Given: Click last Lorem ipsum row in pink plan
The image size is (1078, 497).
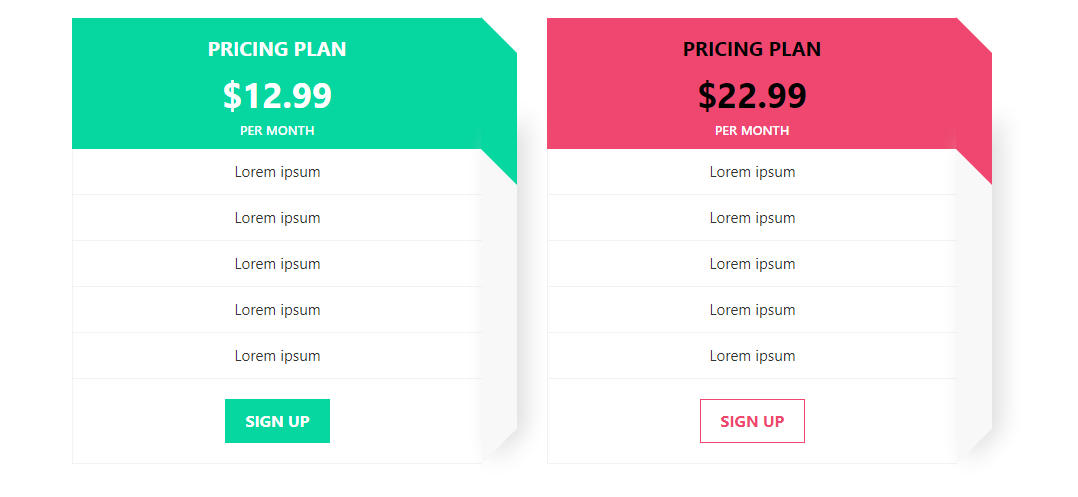Looking at the screenshot, I should pyautogui.click(x=752, y=356).
